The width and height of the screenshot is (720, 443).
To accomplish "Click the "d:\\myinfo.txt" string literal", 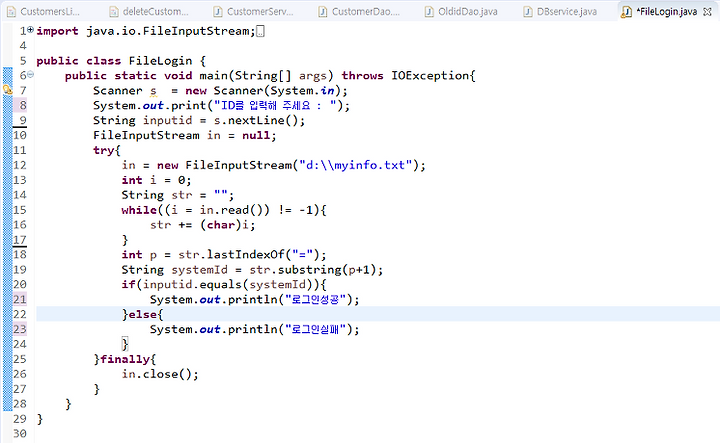I will click(356, 165).
